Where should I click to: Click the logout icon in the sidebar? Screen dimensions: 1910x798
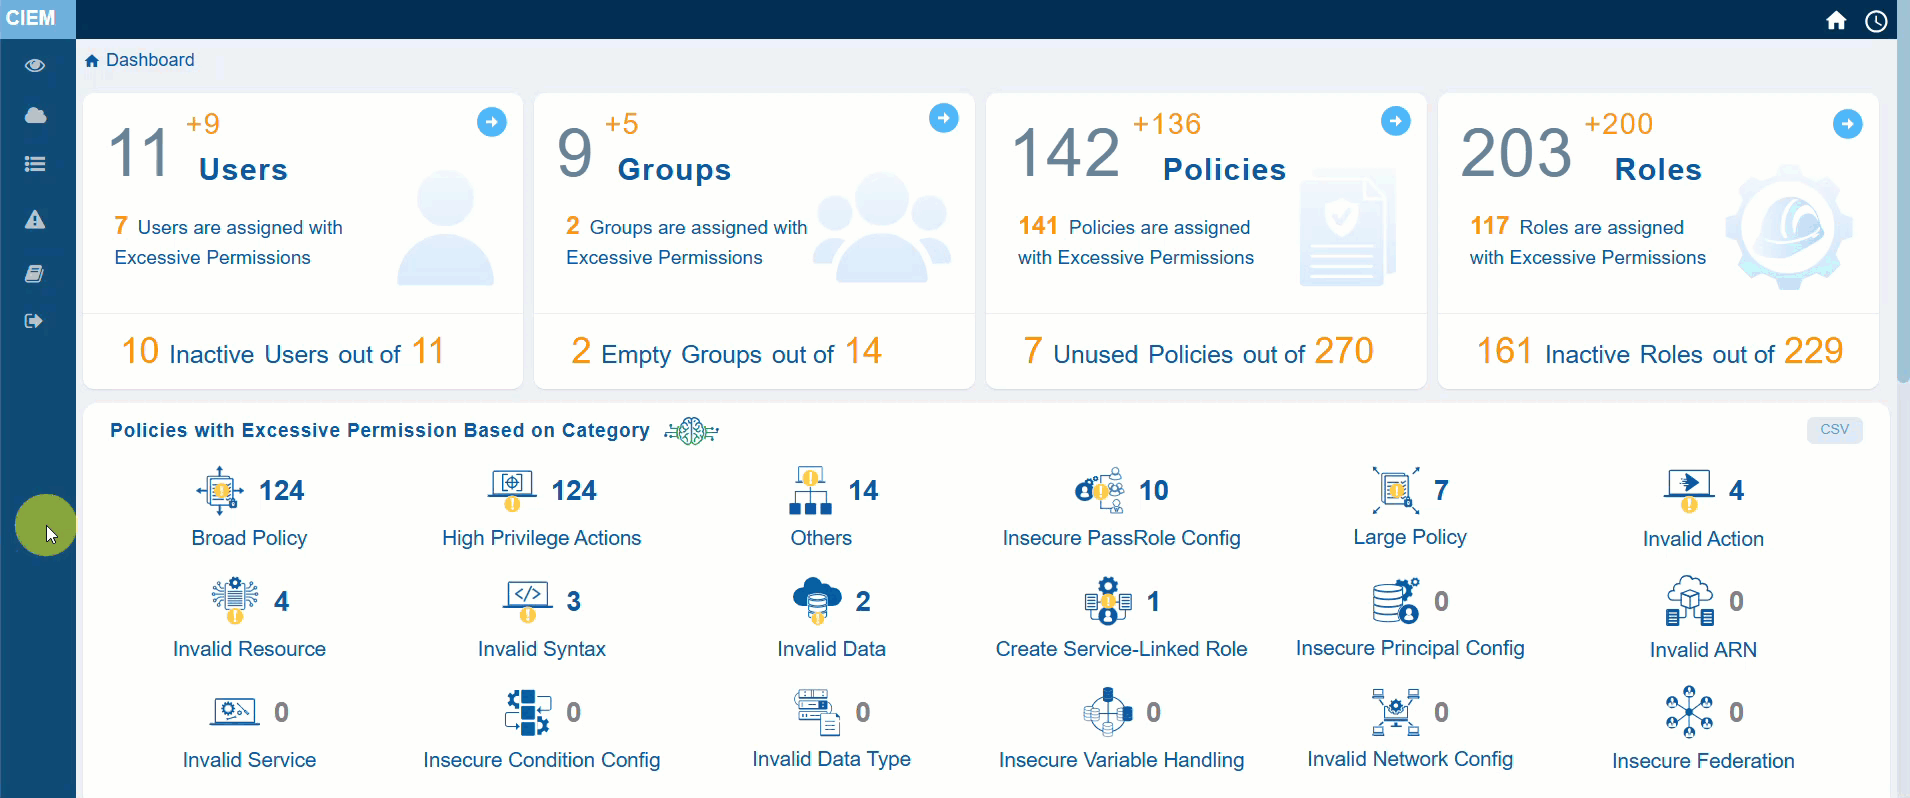coord(35,321)
